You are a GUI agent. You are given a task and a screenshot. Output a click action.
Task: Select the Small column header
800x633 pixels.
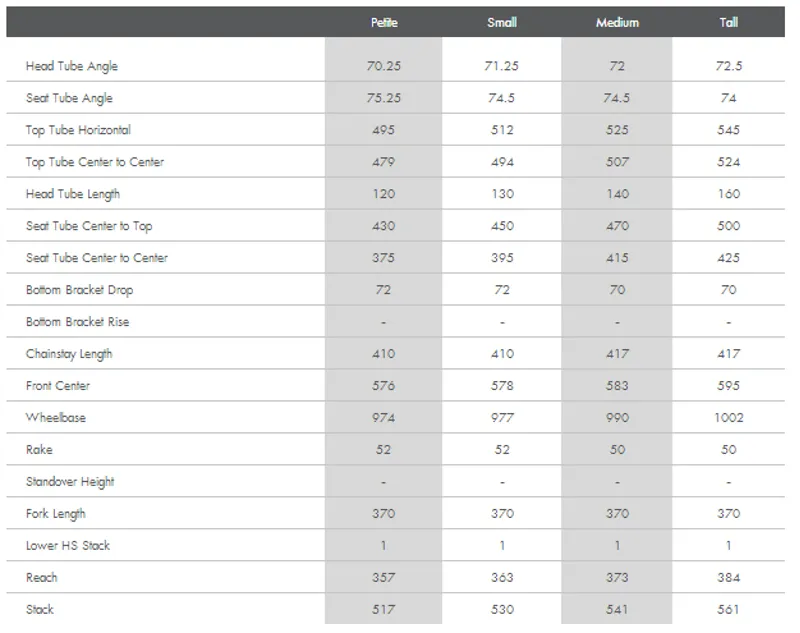502,22
